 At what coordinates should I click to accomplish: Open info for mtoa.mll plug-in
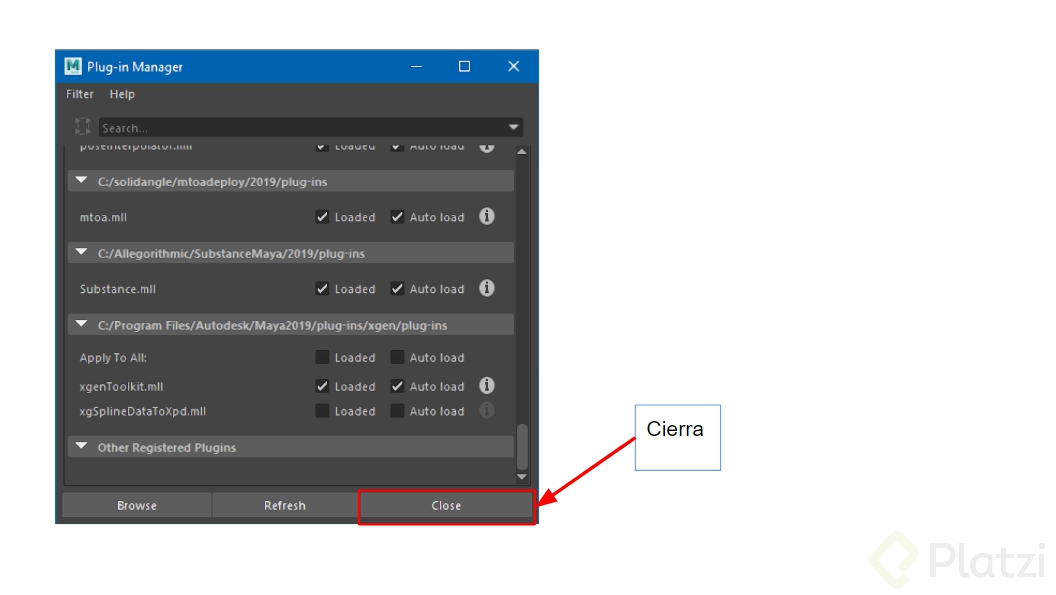point(486,216)
